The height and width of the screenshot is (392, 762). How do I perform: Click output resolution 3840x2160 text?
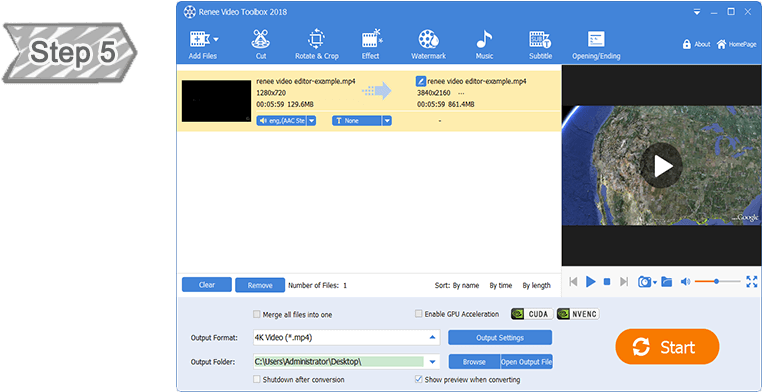[x=433, y=93]
